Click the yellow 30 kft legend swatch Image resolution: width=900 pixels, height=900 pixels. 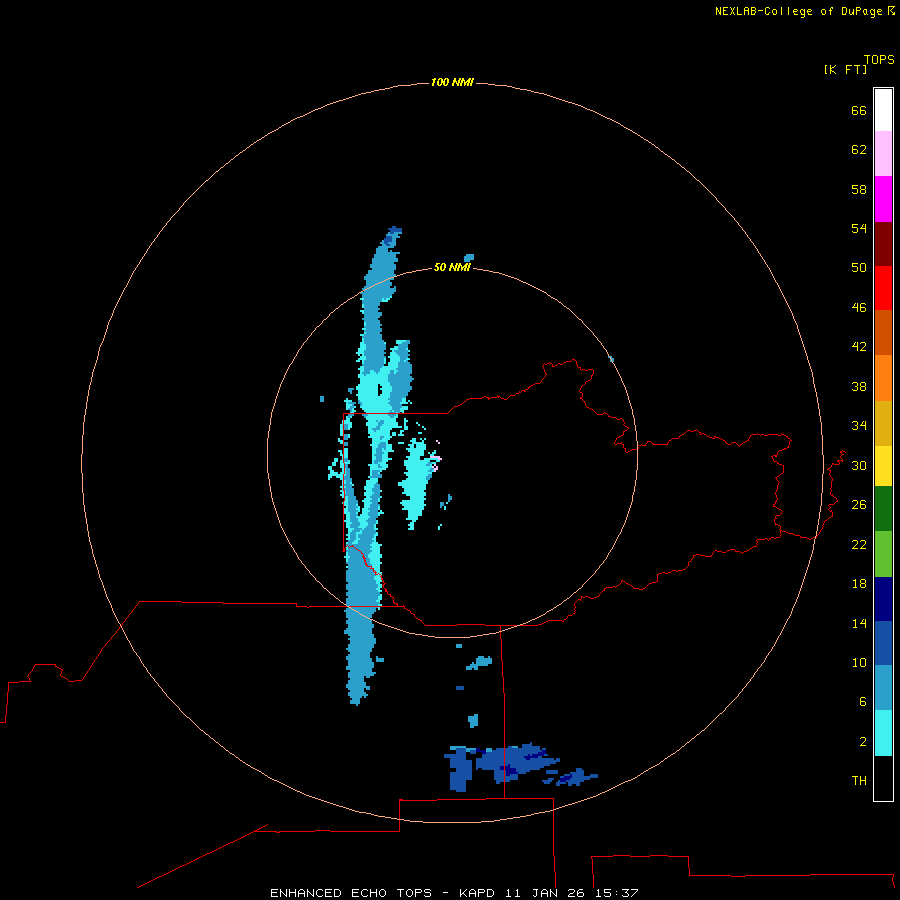883,466
